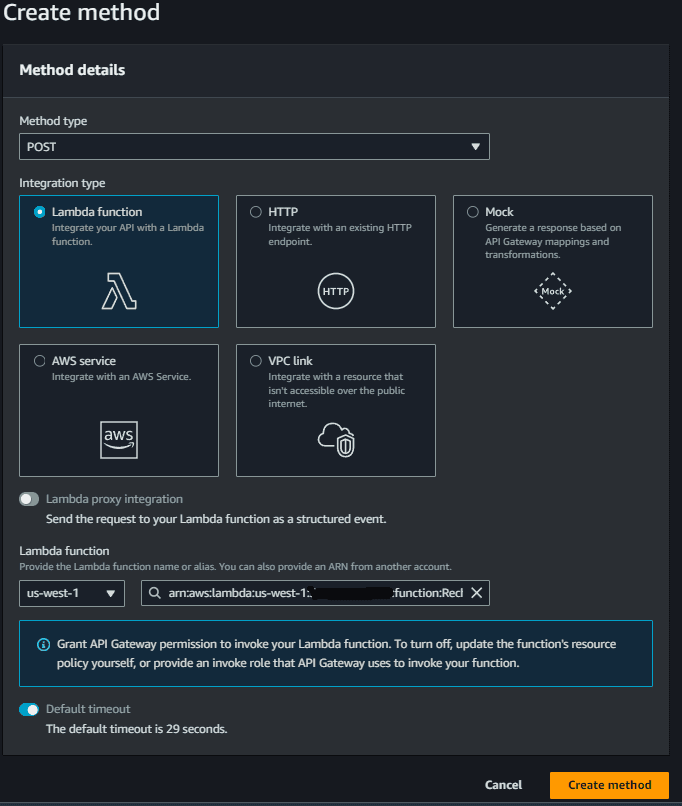Open the us-west-1 region dropdown

pyautogui.click(x=72, y=593)
